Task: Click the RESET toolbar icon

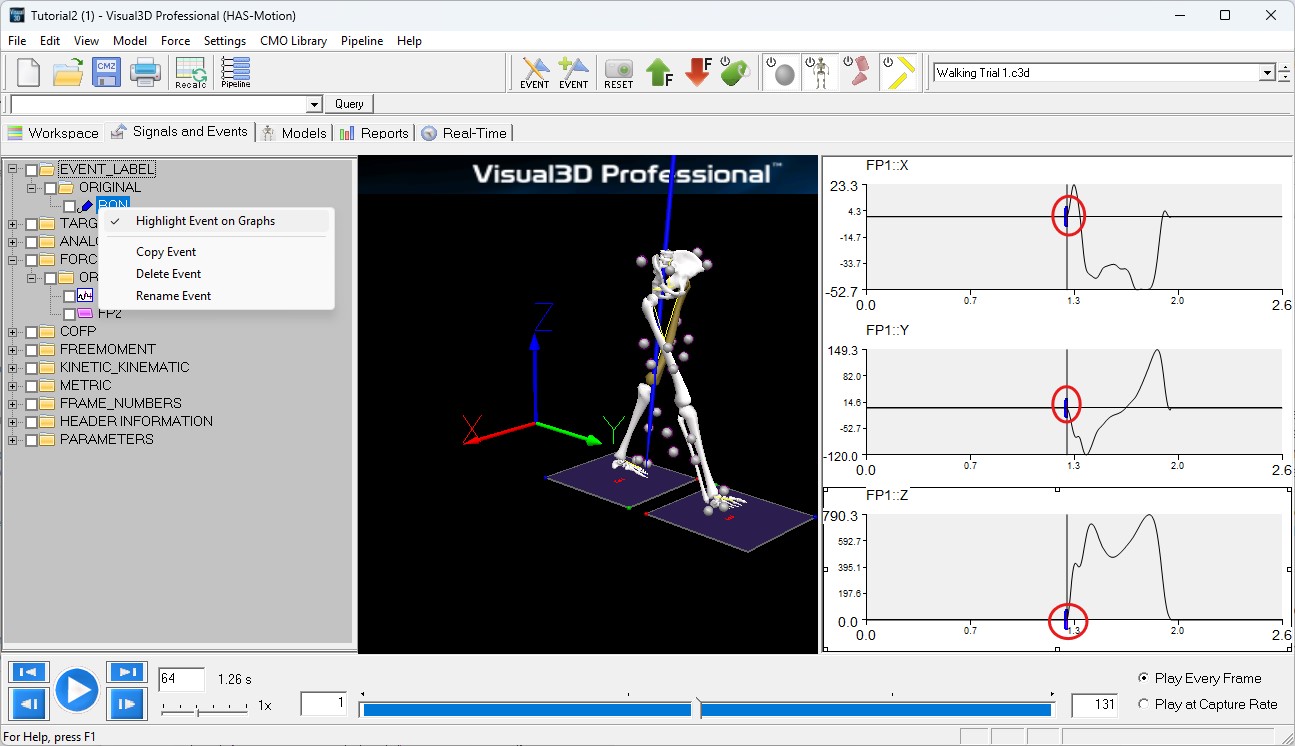Action: [x=619, y=73]
